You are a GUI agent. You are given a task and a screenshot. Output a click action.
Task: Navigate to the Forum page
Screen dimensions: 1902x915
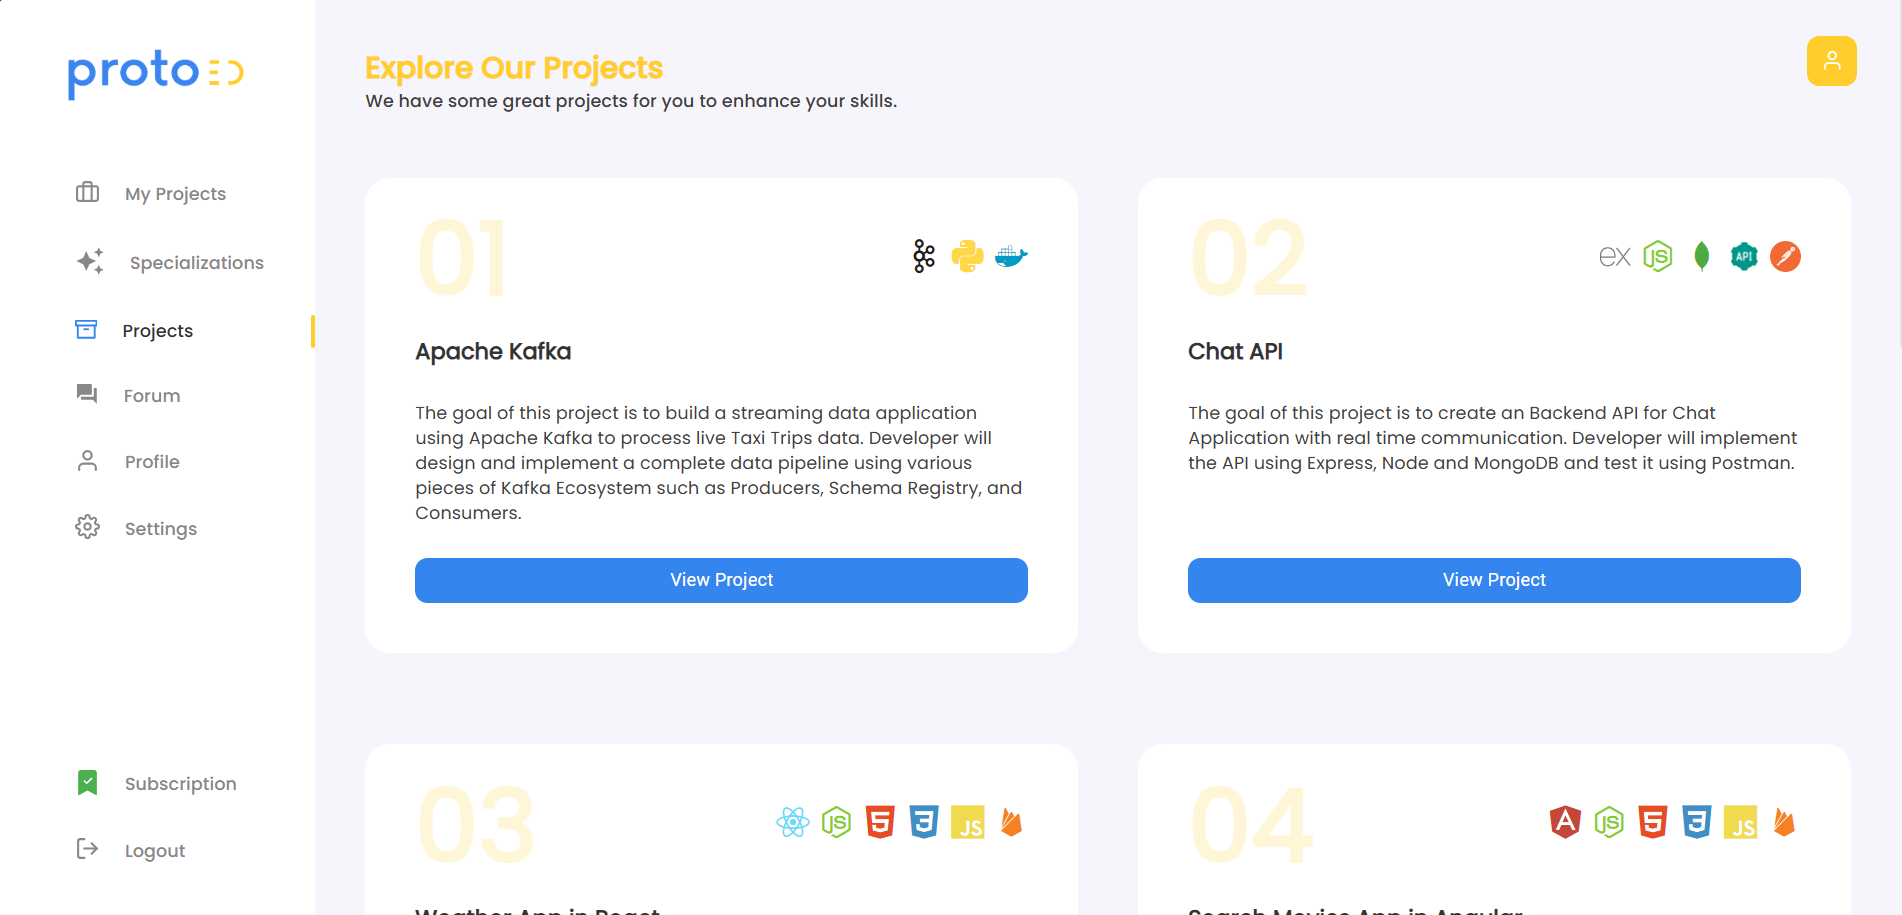[152, 395]
